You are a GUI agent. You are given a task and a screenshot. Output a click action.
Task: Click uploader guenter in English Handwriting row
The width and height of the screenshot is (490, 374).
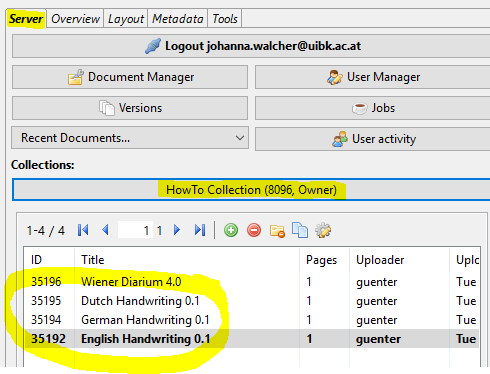[x=378, y=339]
